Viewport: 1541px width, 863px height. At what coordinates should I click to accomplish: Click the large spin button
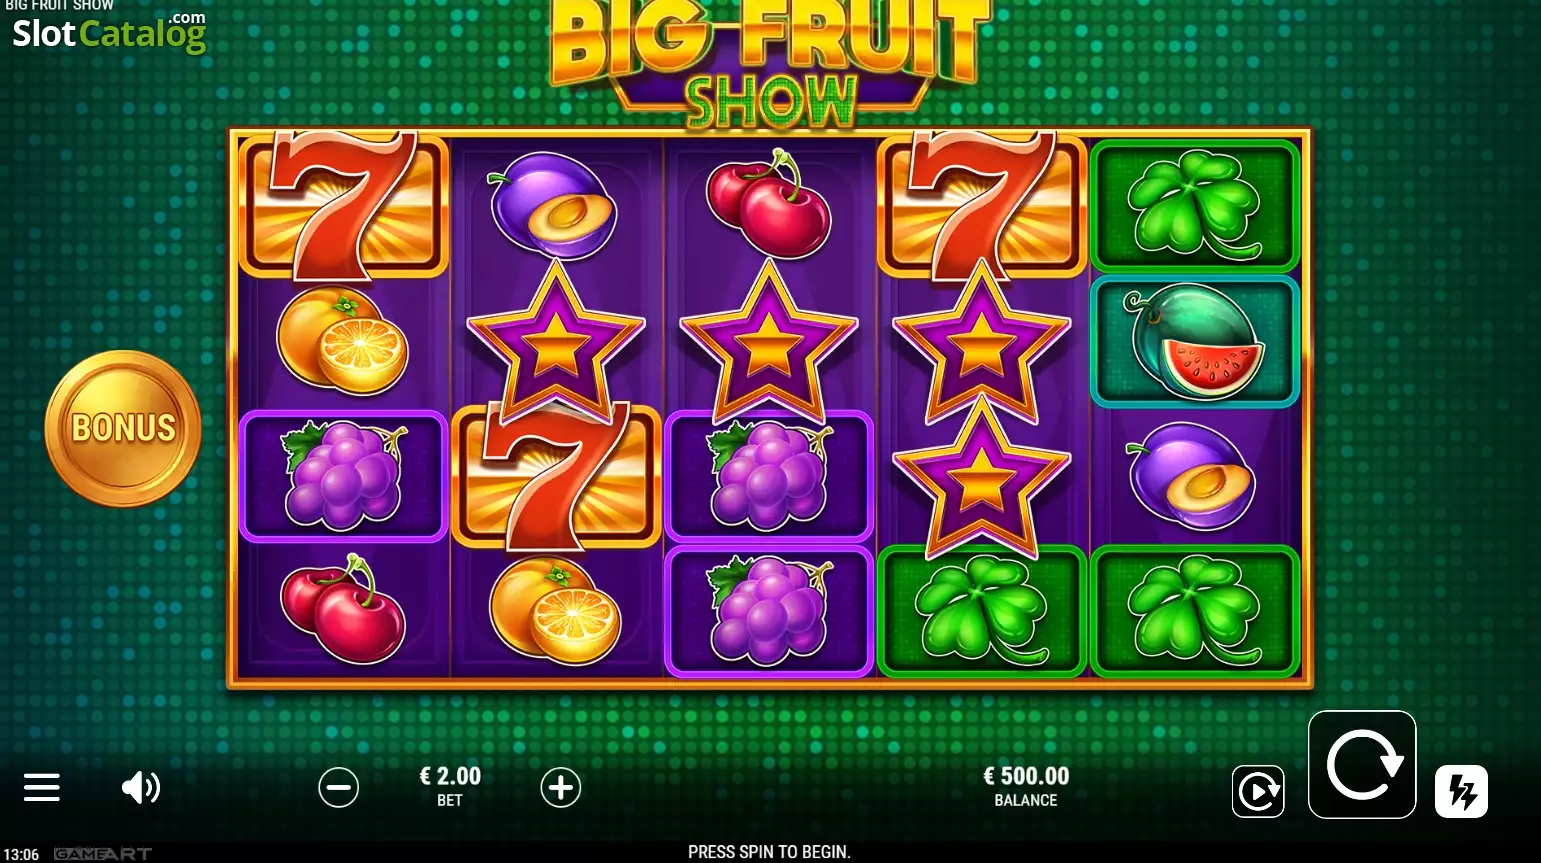pyautogui.click(x=1362, y=765)
